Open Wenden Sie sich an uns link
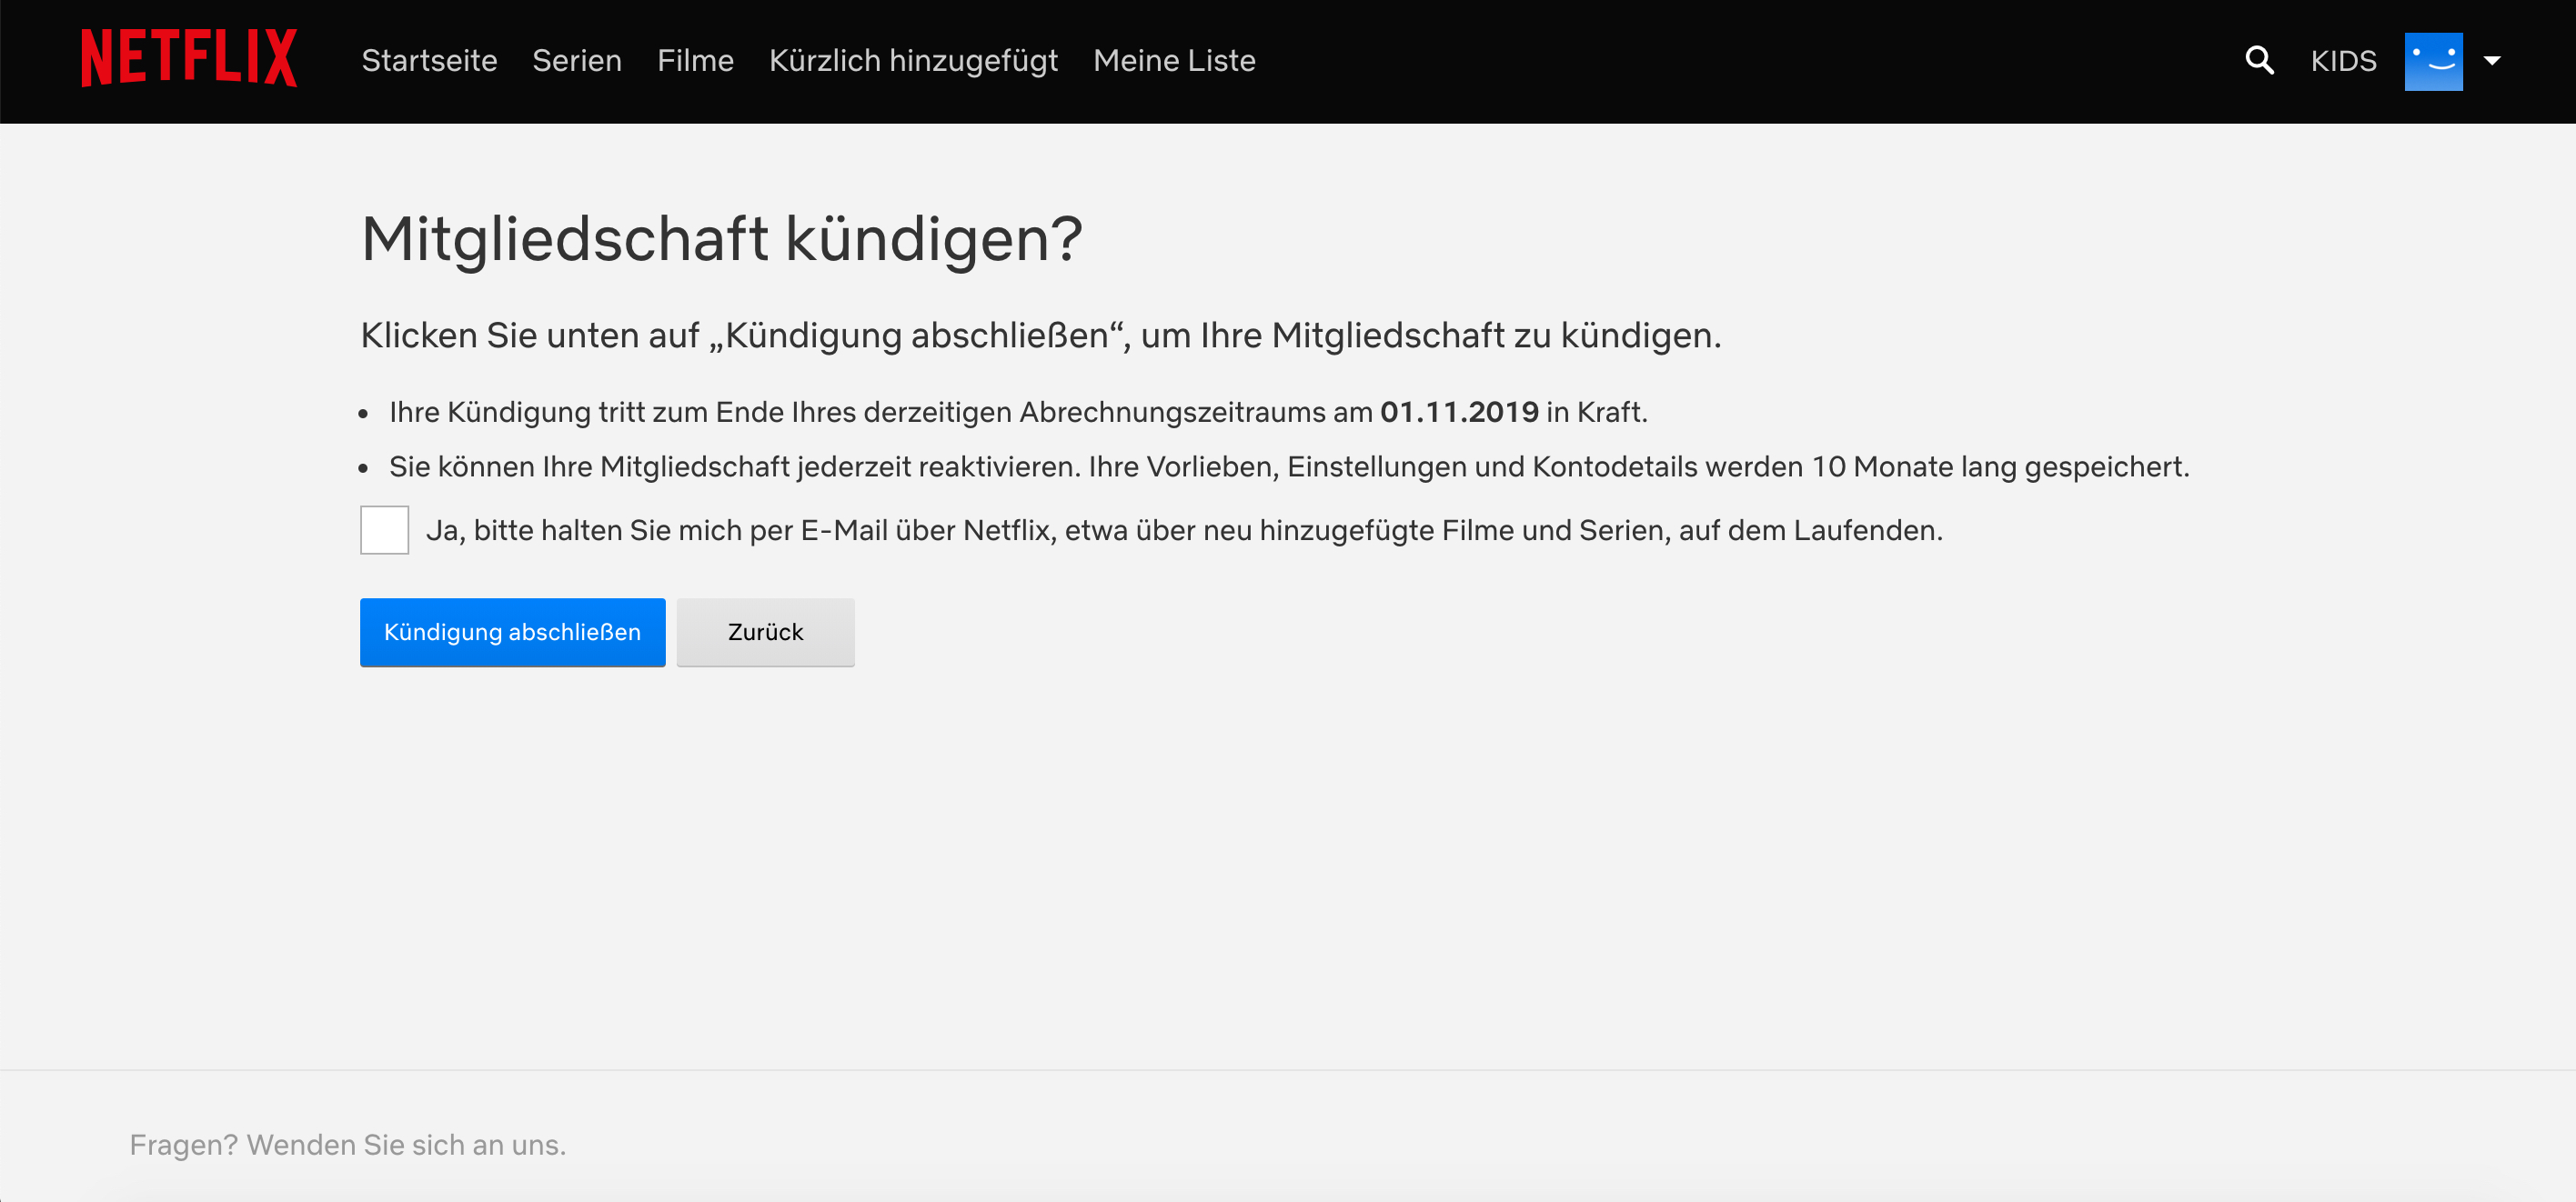The image size is (2576, 1202). [x=406, y=1144]
